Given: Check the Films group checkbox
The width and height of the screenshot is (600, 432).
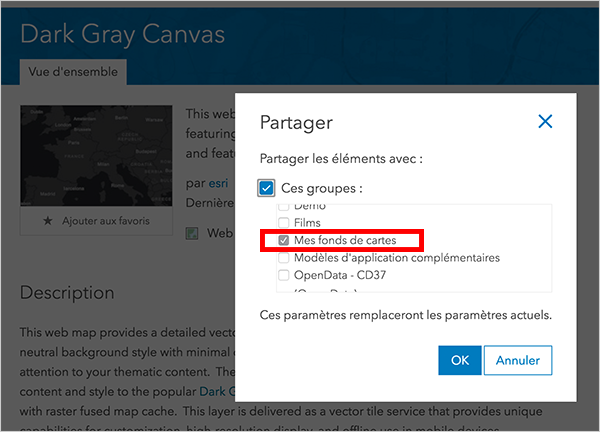Looking at the screenshot, I should click(x=284, y=223).
